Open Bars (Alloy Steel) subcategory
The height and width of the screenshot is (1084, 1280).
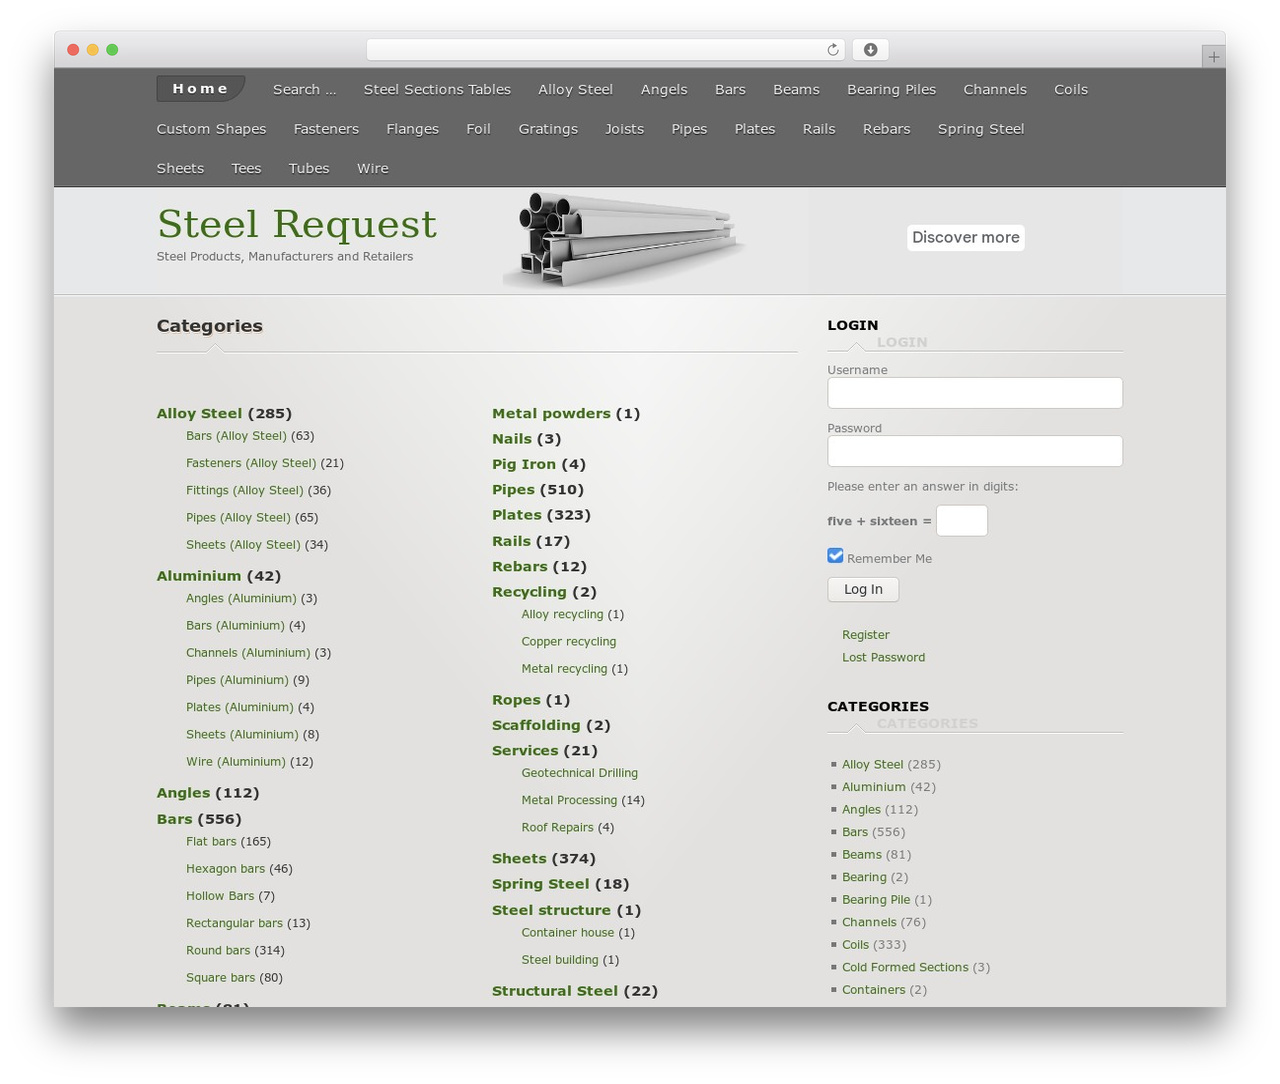click(236, 436)
